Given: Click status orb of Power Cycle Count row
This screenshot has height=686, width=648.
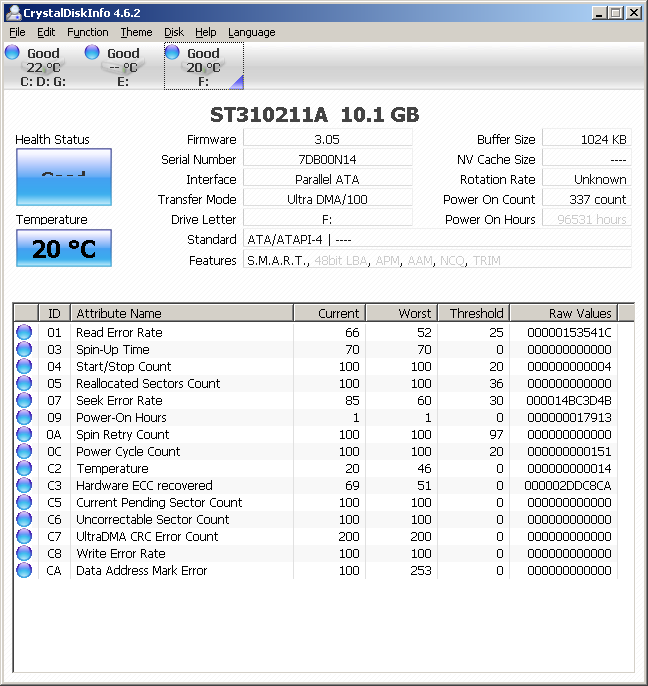Looking at the screenshot, I should (x=24, y=452).
